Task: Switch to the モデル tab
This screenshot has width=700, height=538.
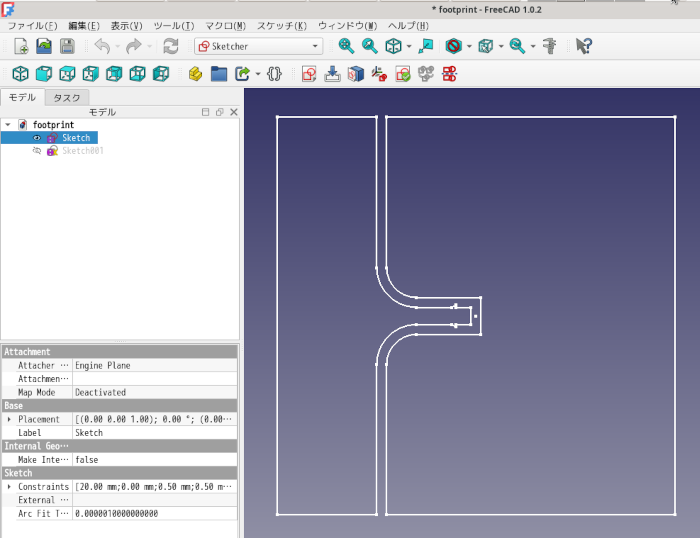Action: coord(22,97)
